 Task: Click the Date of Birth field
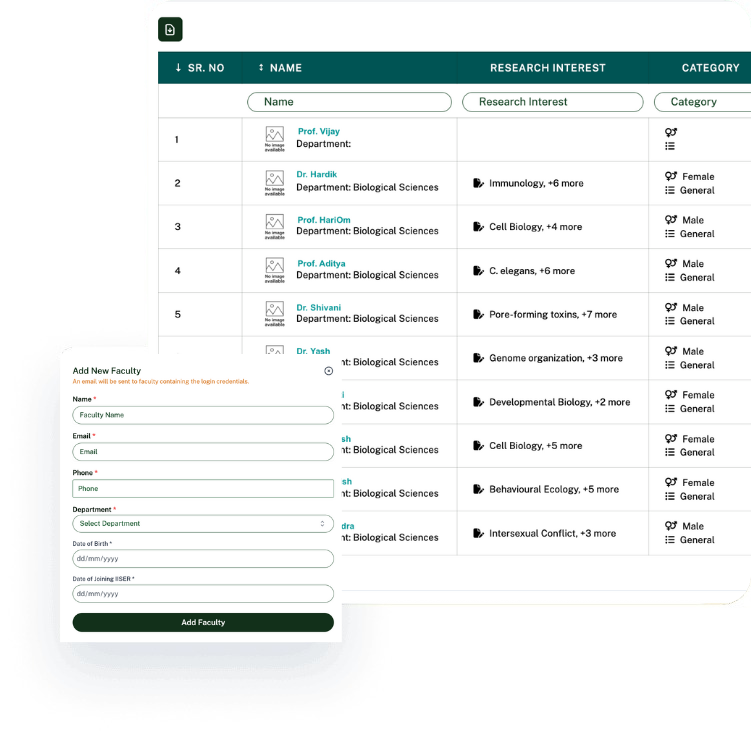tap(203, 559)
